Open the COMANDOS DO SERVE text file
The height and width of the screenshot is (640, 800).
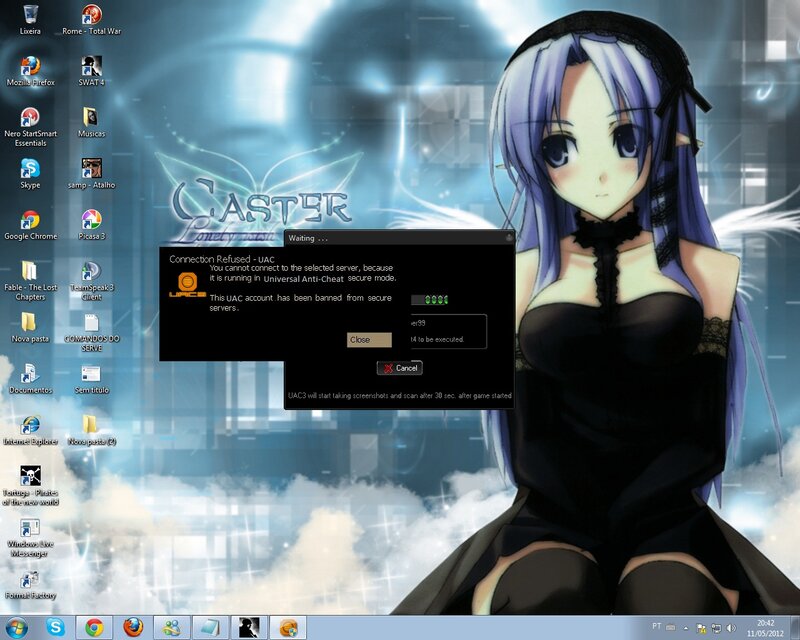(x=91, y=333)
